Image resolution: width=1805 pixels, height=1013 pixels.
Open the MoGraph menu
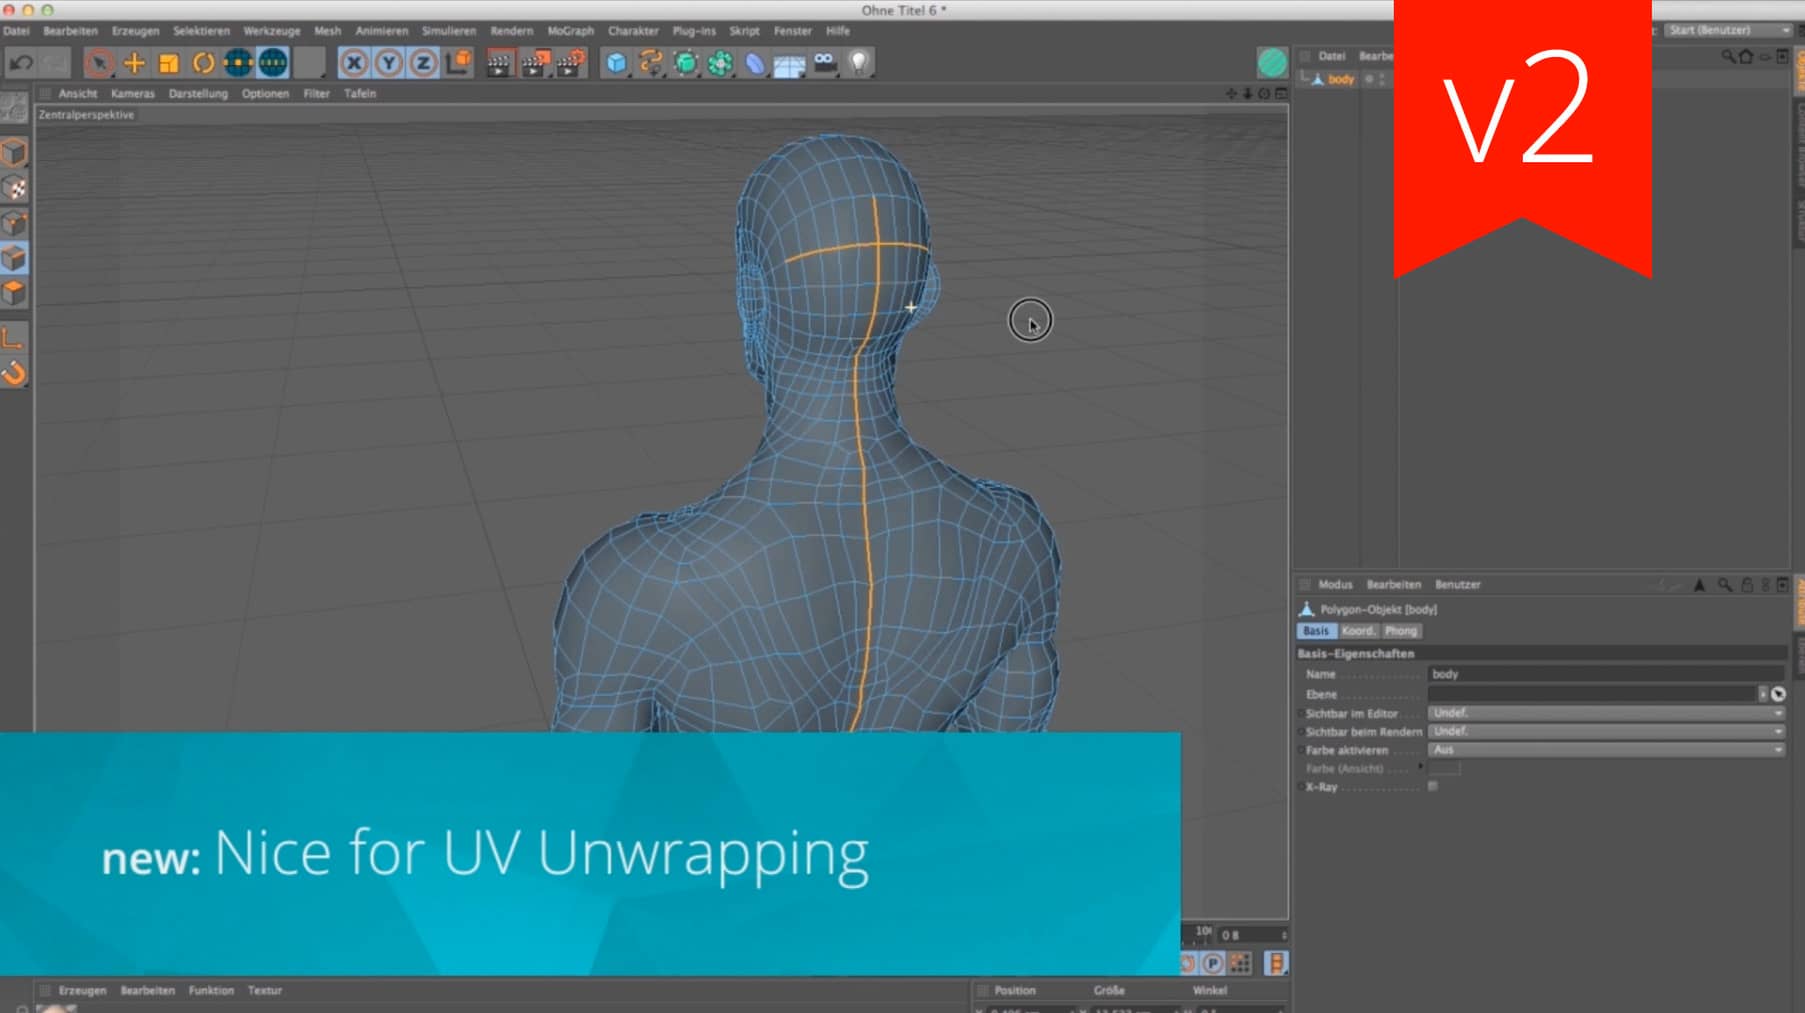pos(571,31)
